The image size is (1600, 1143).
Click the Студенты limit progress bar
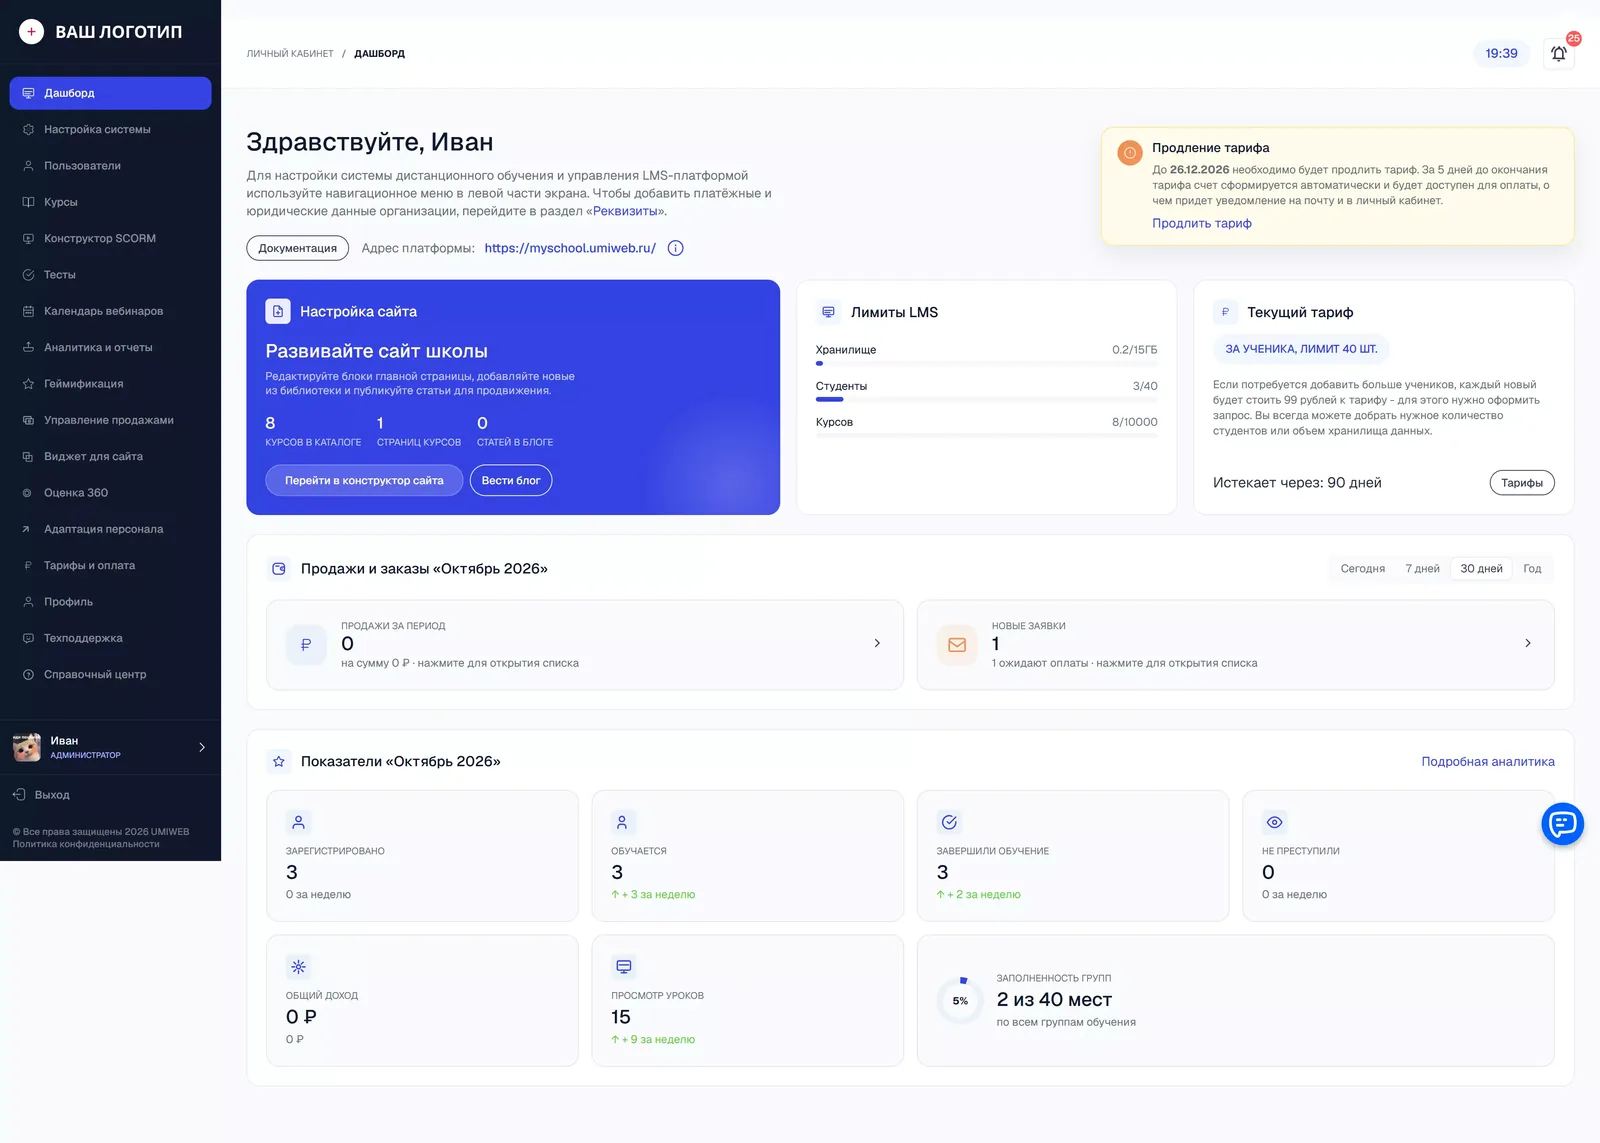986,399
